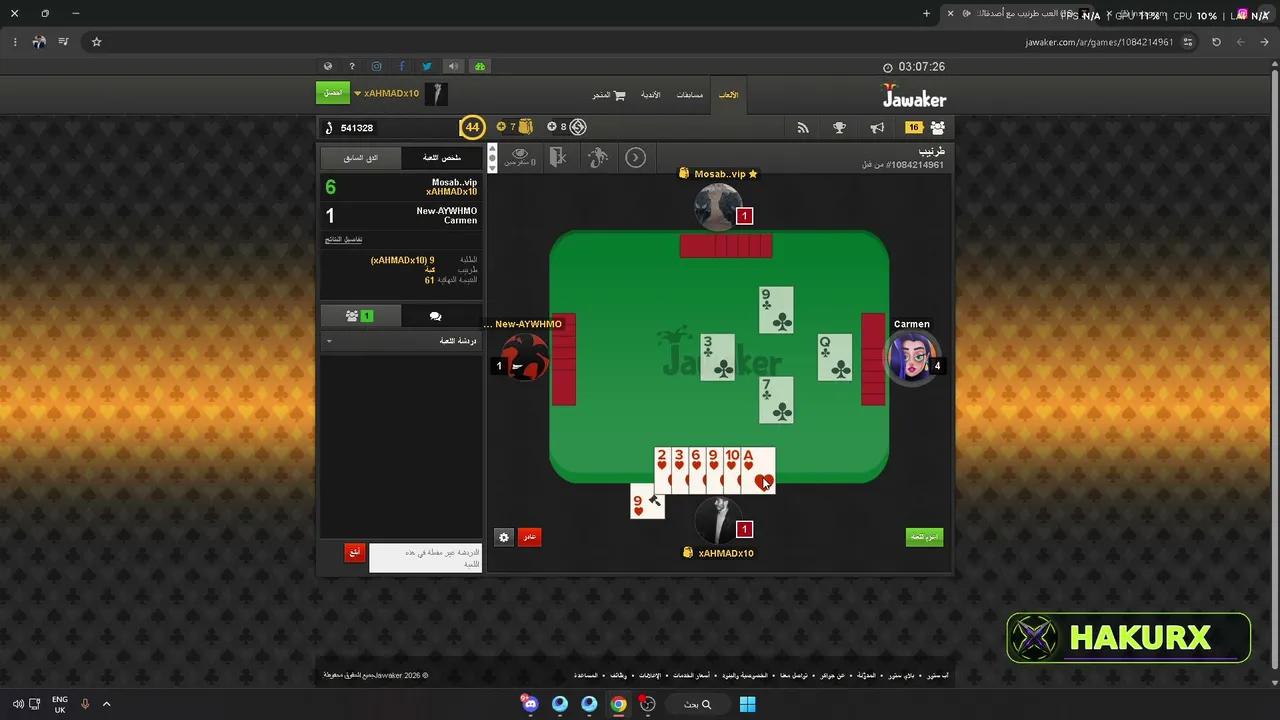Show hidden system tray icons
Screen dimensions: 1280x720
click(106, 704)
